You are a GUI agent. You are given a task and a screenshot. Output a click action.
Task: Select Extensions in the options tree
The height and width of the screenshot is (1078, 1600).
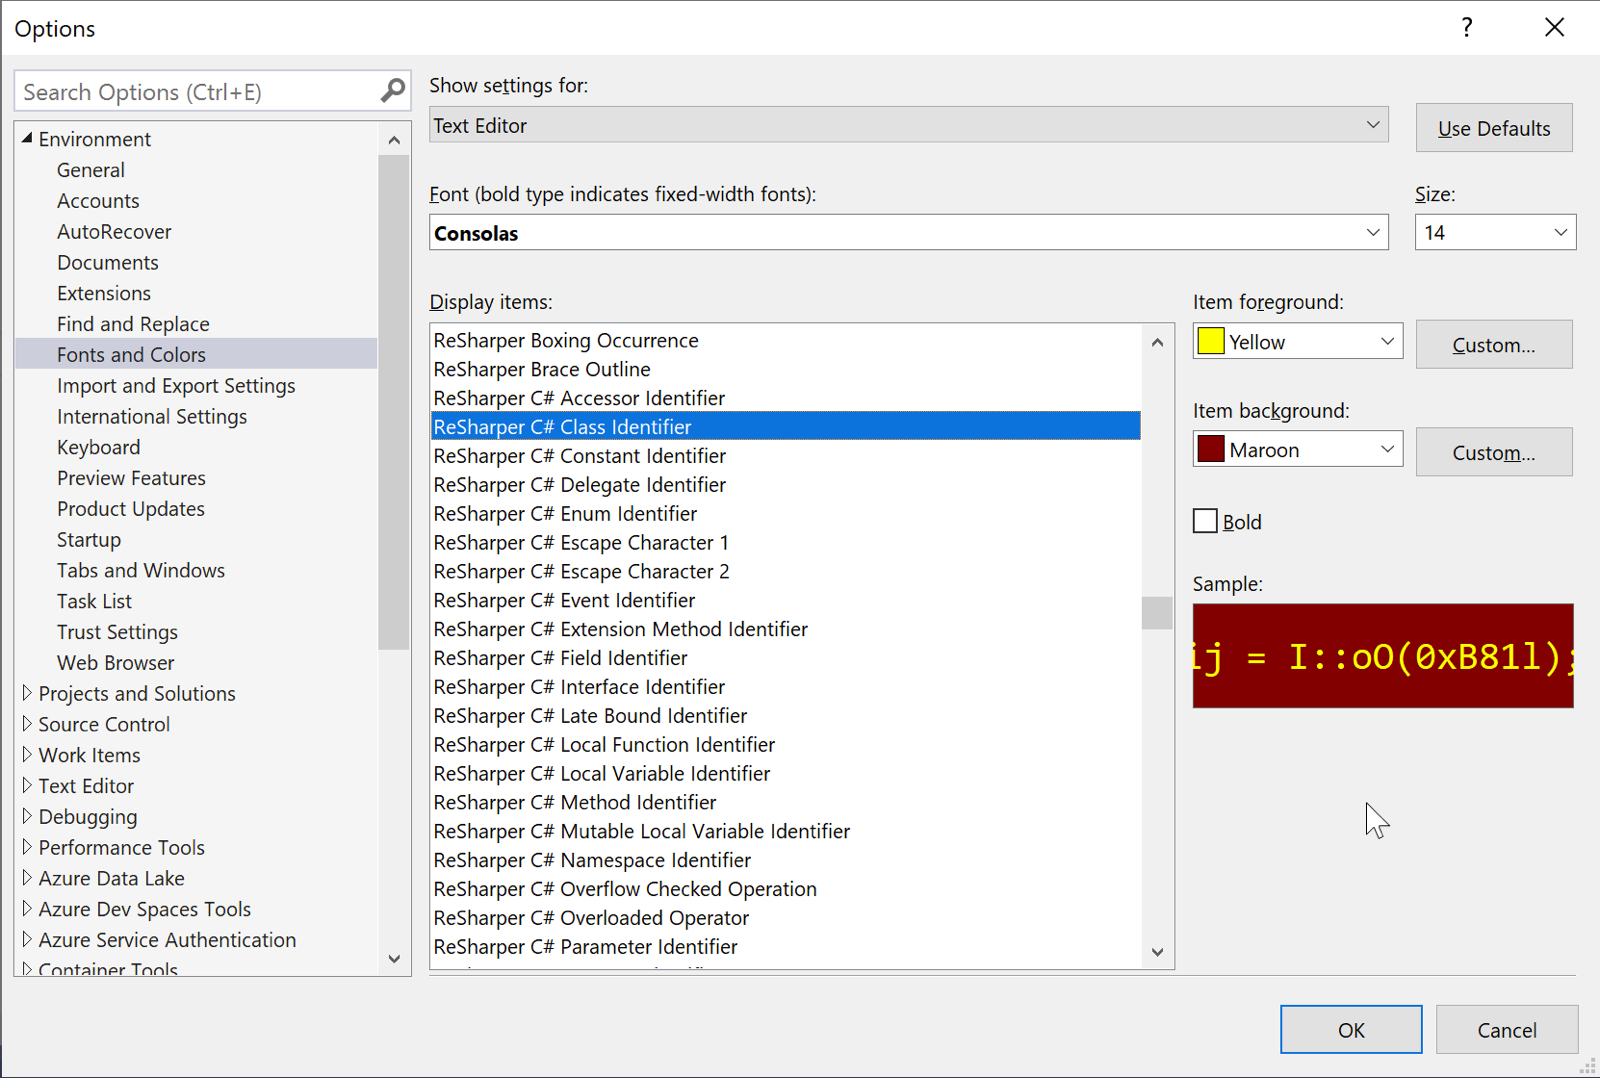point(104,293)
